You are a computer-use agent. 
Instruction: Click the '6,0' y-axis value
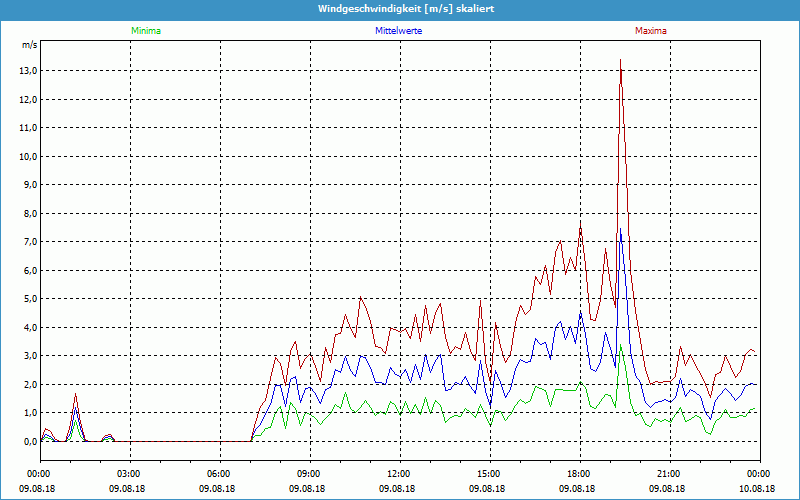(x=31, y=270)
